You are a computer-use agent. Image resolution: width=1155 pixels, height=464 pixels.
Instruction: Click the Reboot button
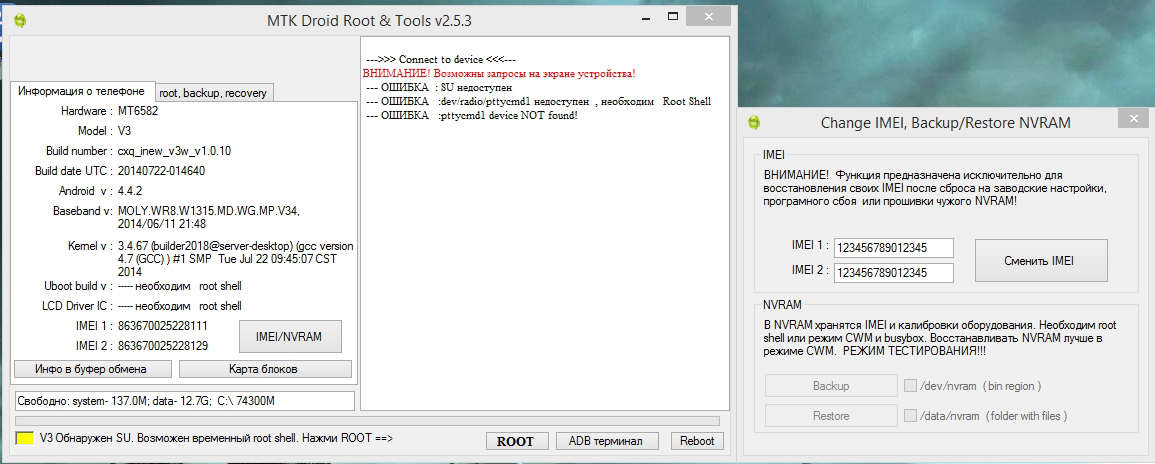[x=697, y=441]
